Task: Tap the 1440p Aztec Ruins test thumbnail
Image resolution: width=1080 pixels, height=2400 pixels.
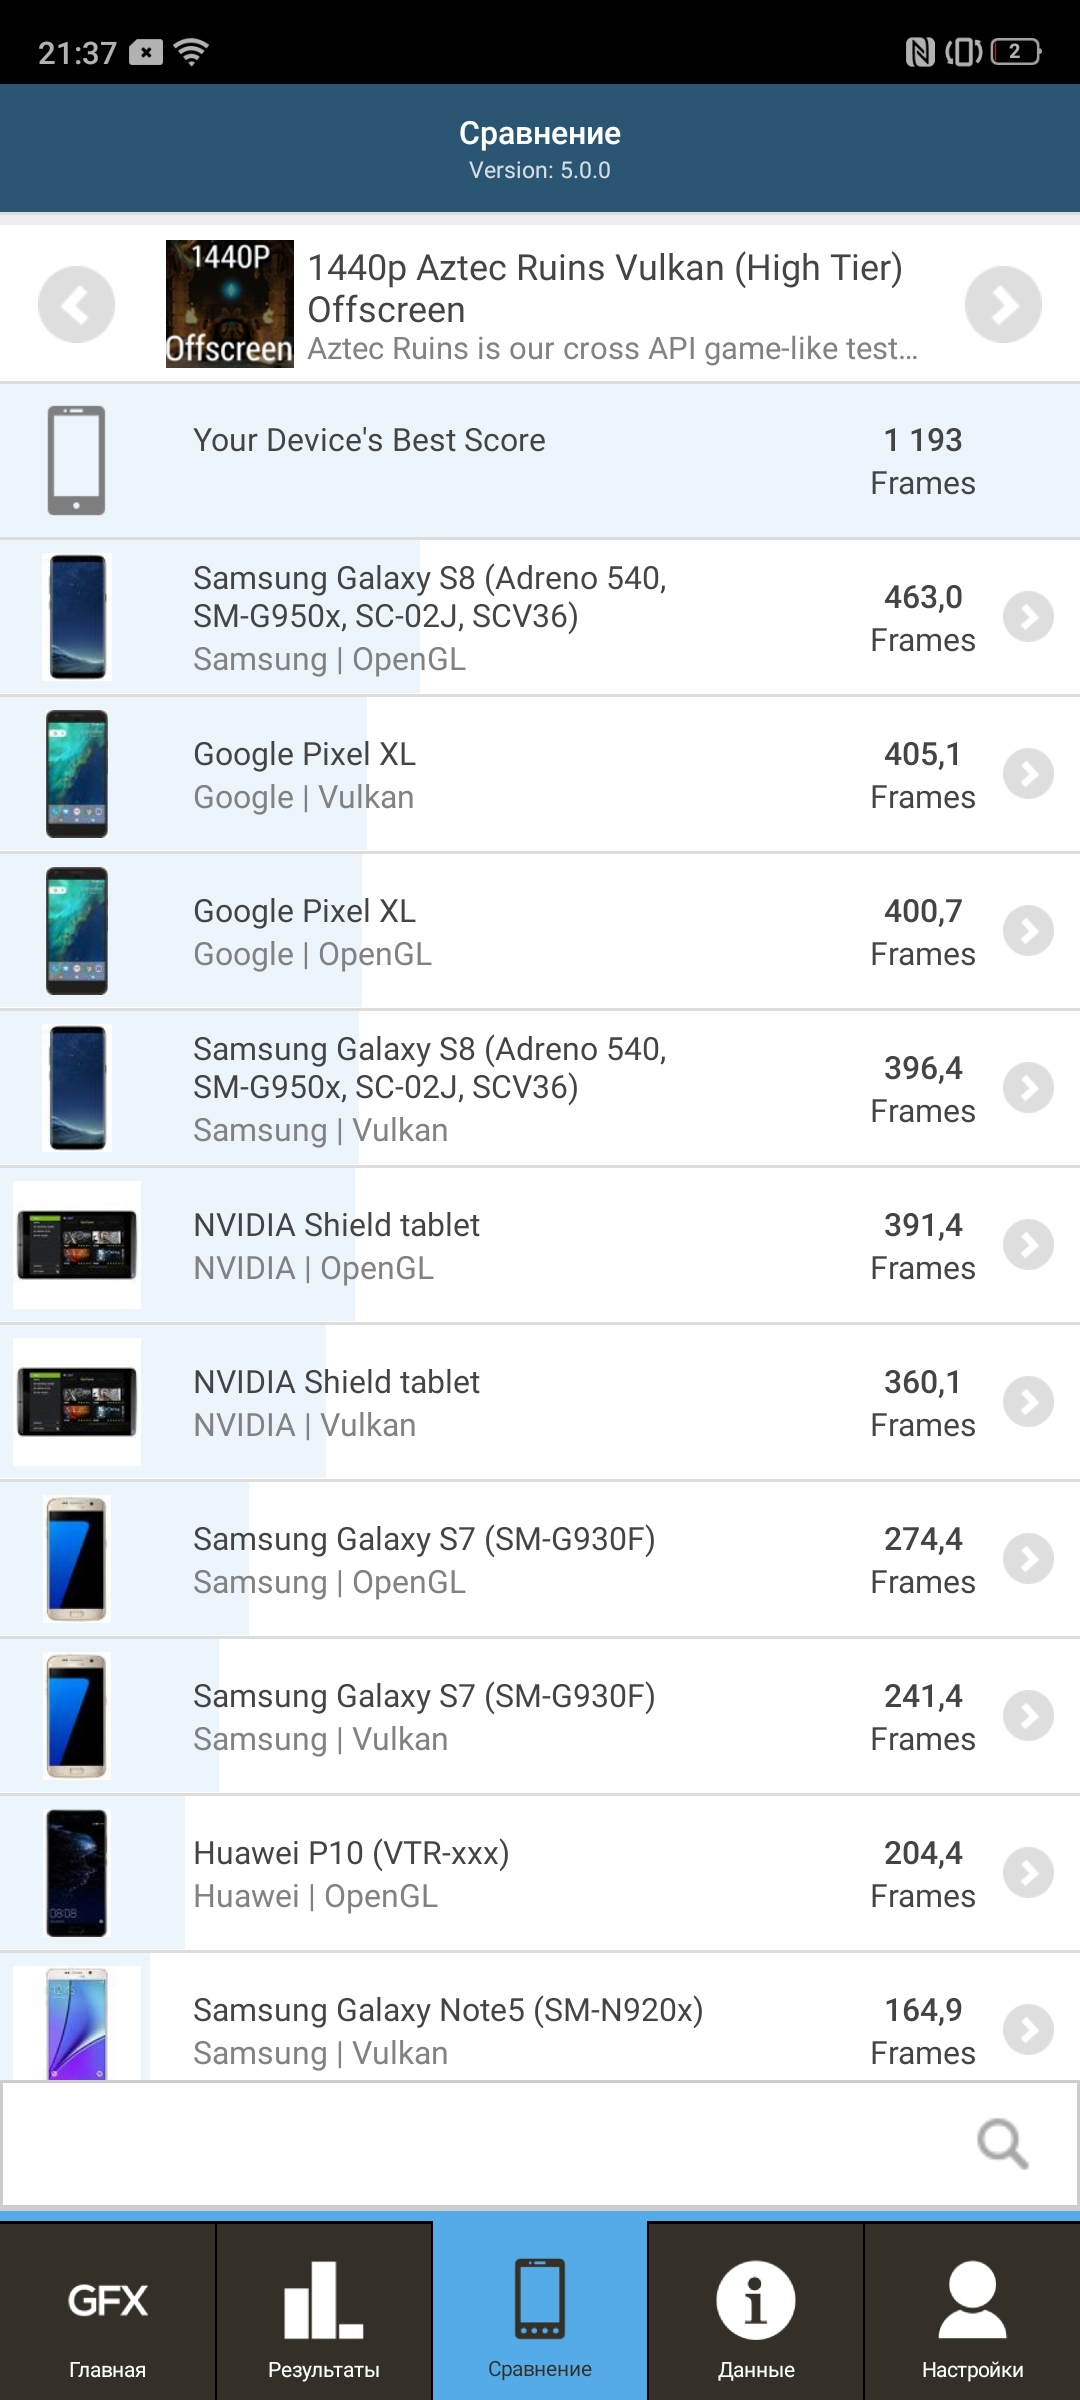Action: (230, 304)
